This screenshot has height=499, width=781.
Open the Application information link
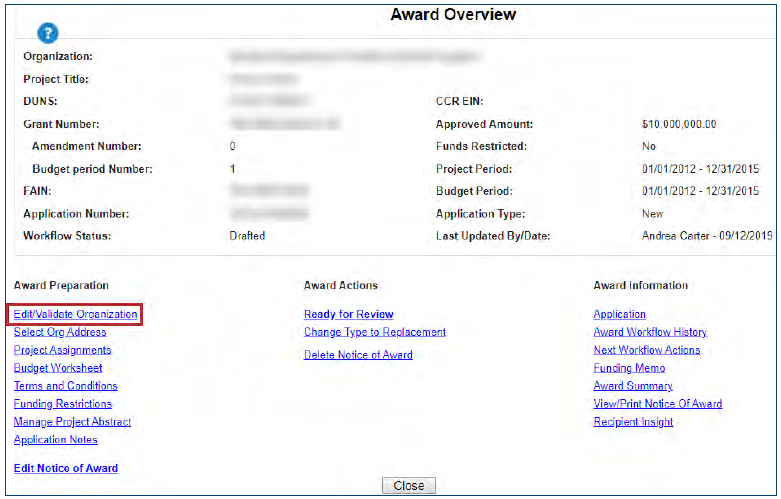[x=620, y=314]
